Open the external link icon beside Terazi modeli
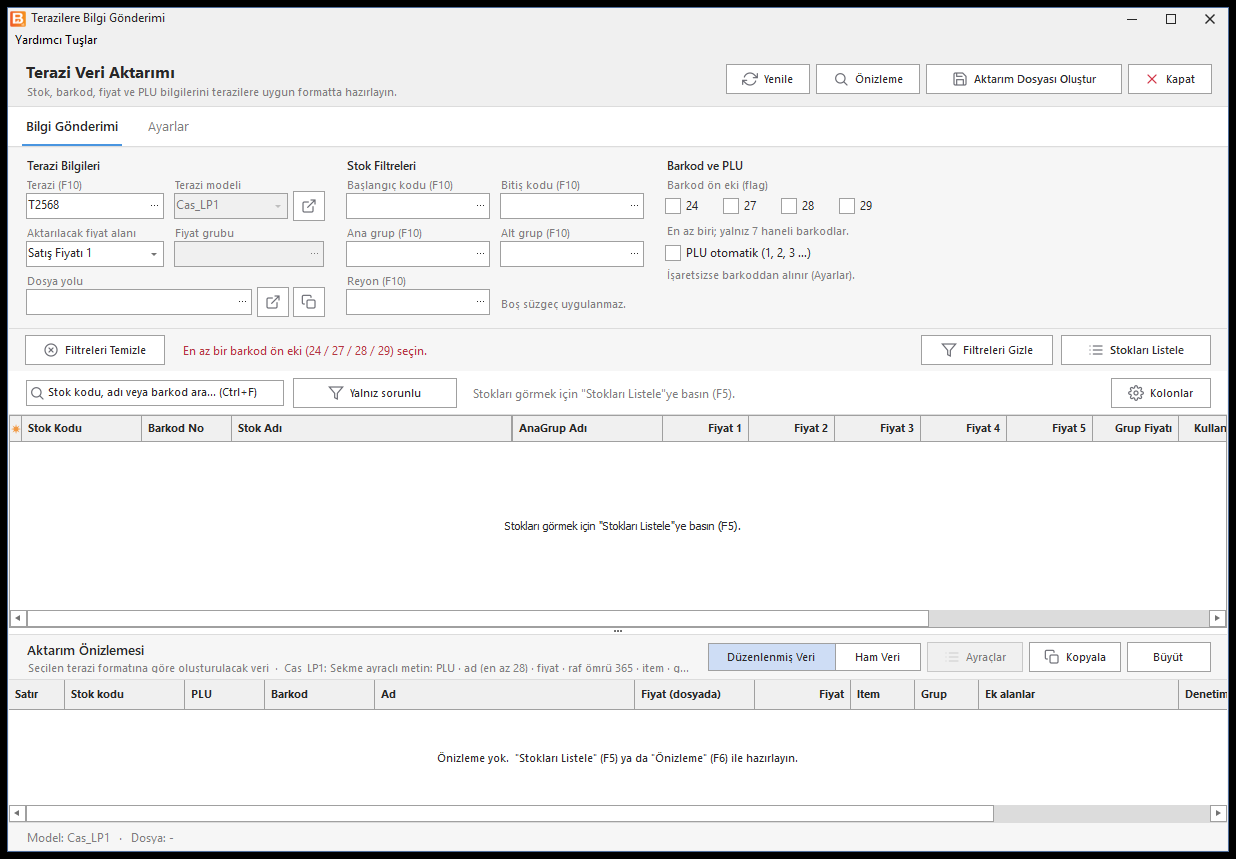The height and width of the screenshot is (859, 1236). [x=309, y=206]
